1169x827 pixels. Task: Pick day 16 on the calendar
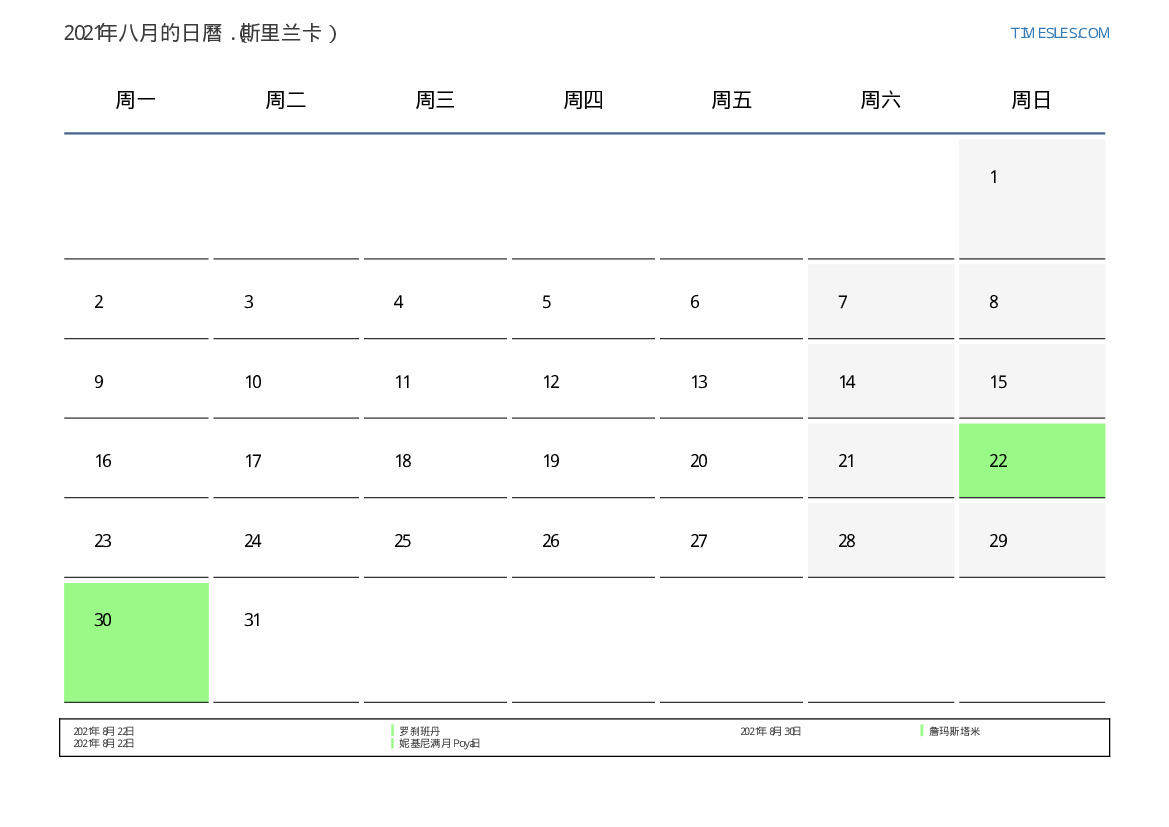pyautogui.click(x=136, y=461)
